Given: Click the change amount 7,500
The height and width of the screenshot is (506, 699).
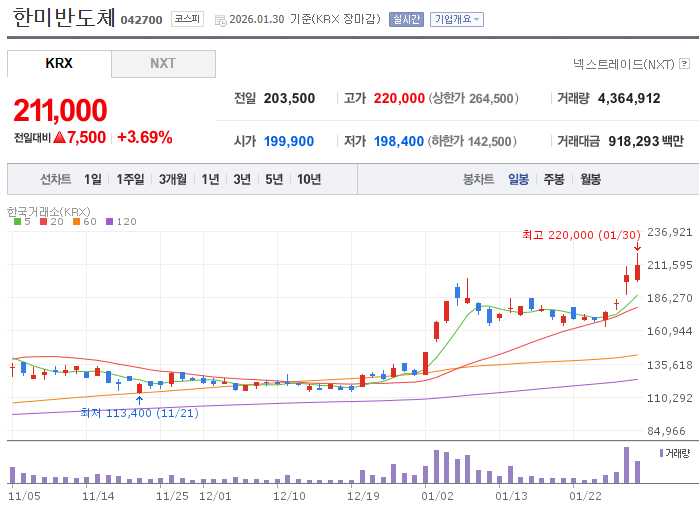Looking at the screenshot, I should (x=86, y=137).
